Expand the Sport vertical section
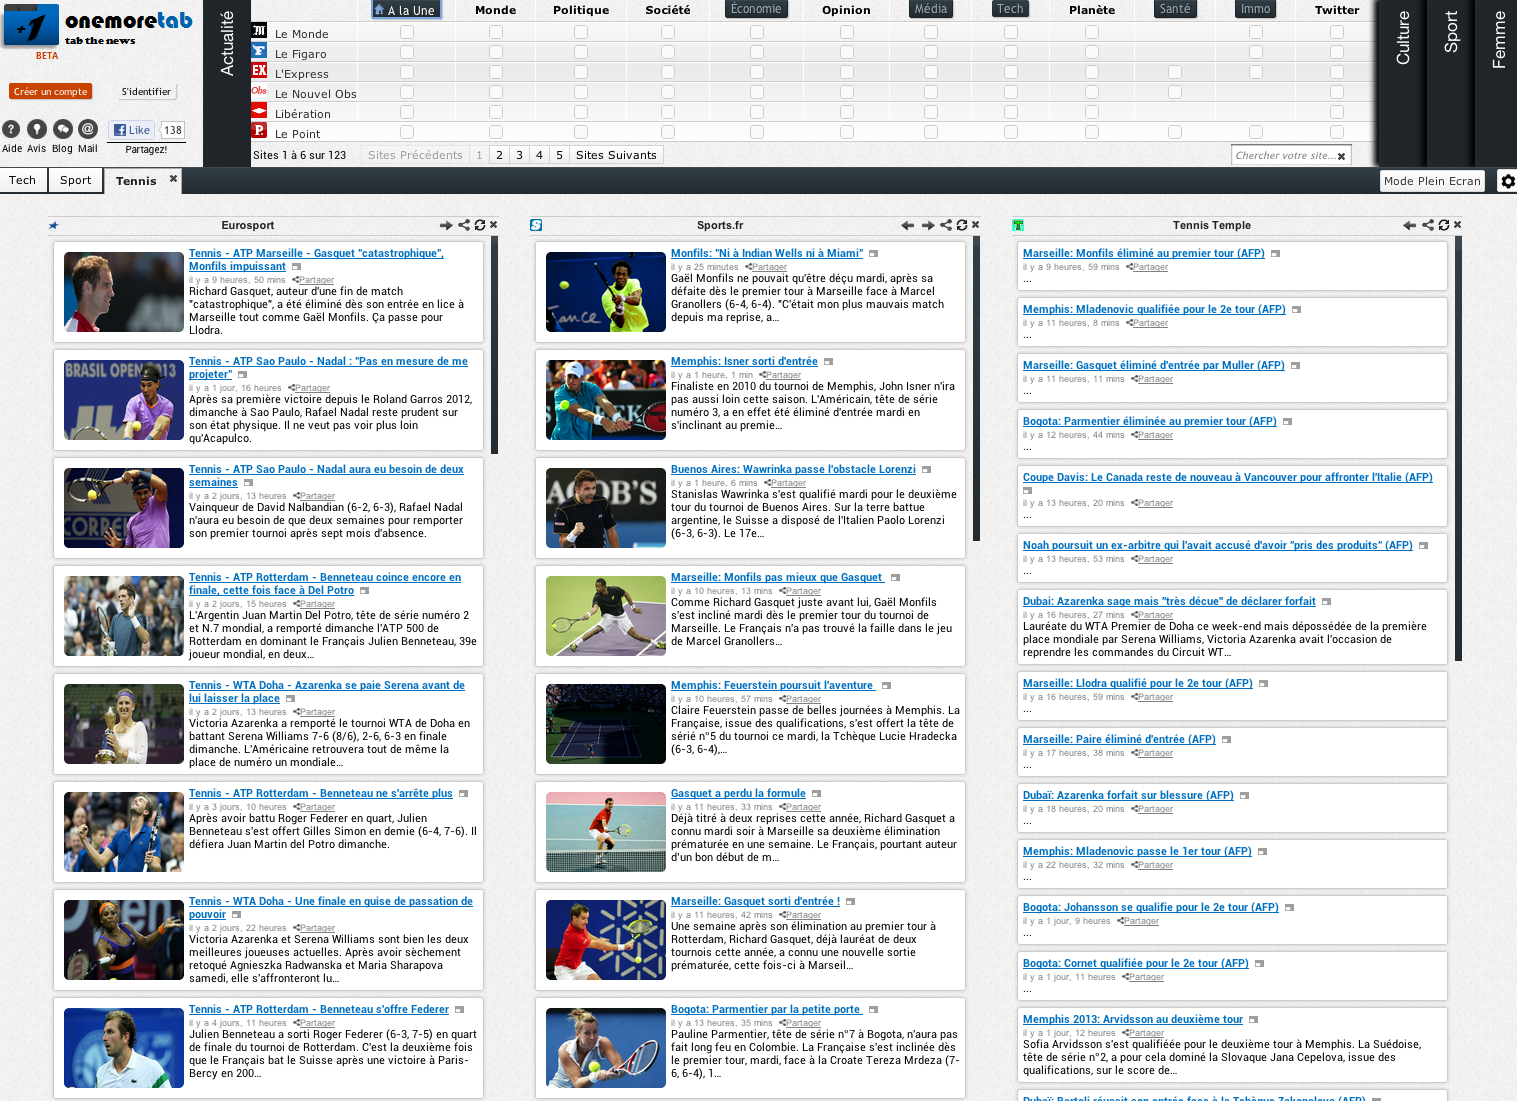 (1451, 83)
